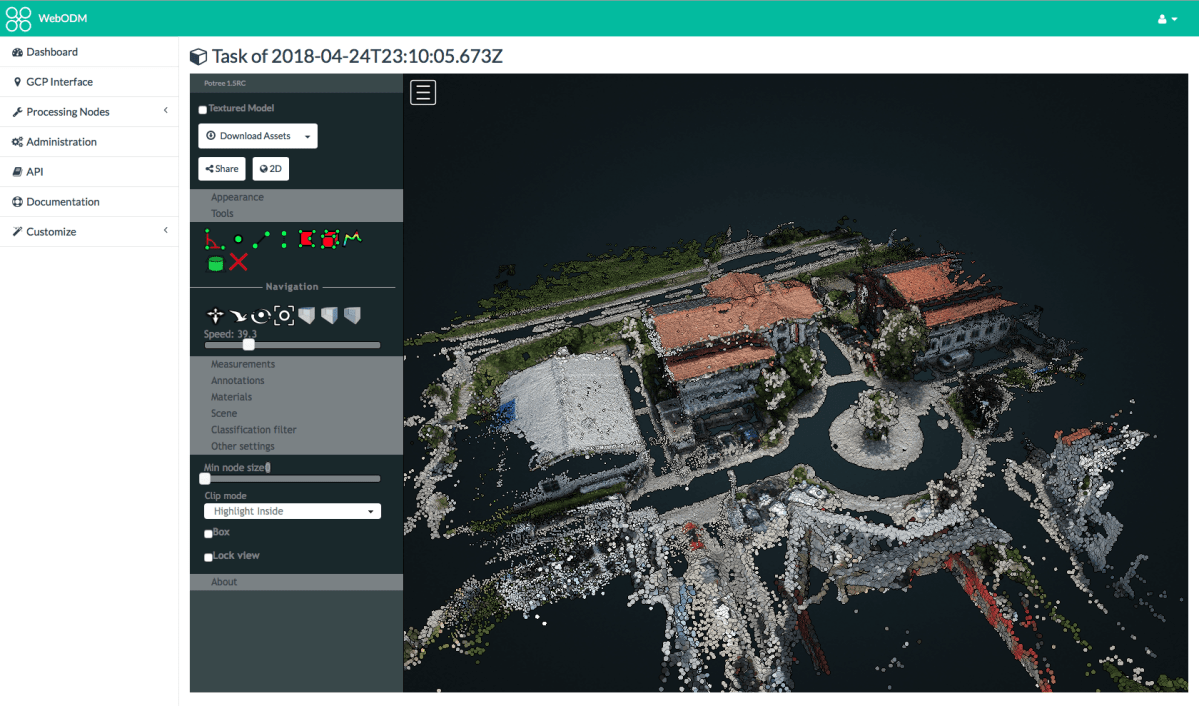1199x706 pixels.
Task: Switch to orbit navigation mode
Action: point(260,315)
